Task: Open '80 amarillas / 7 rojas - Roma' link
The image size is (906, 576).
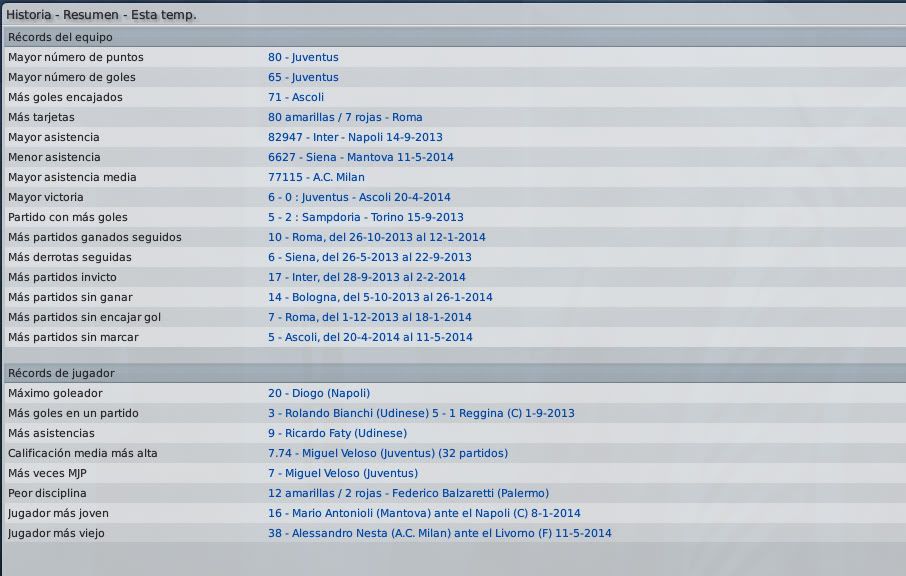Action: click(345, 117)
